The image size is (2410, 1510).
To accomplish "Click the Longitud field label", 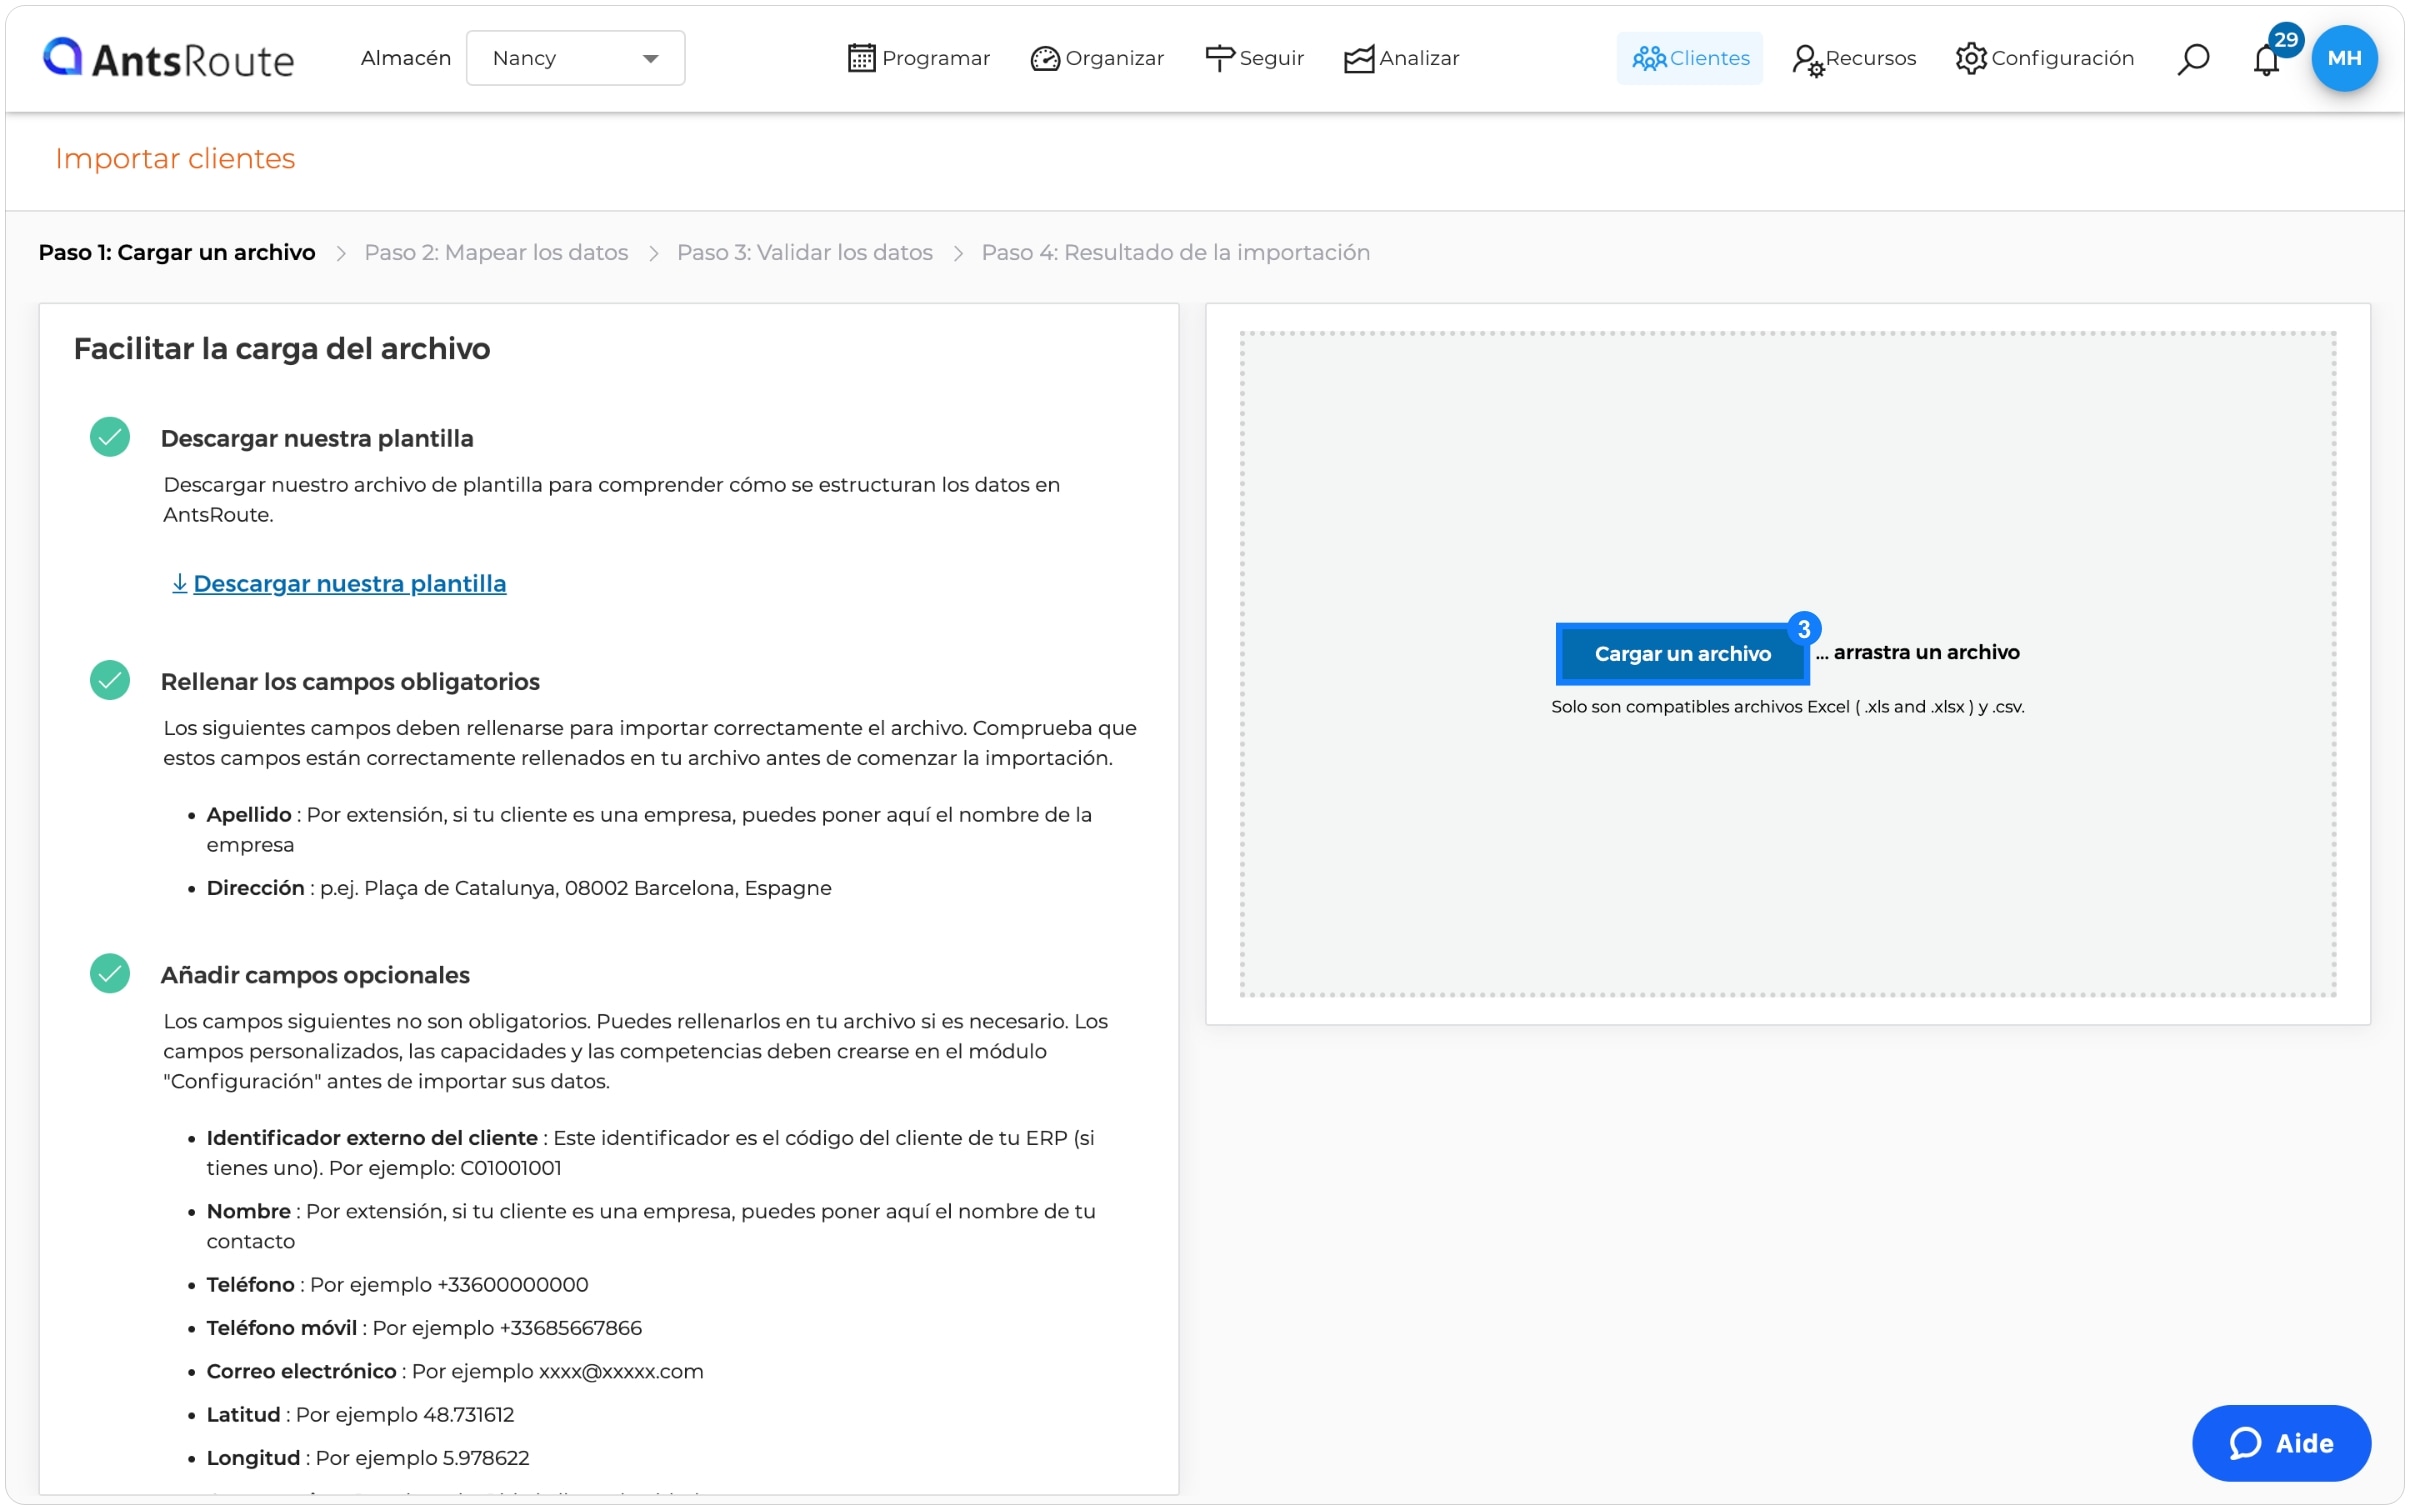I will click(x=253, y=1458).
